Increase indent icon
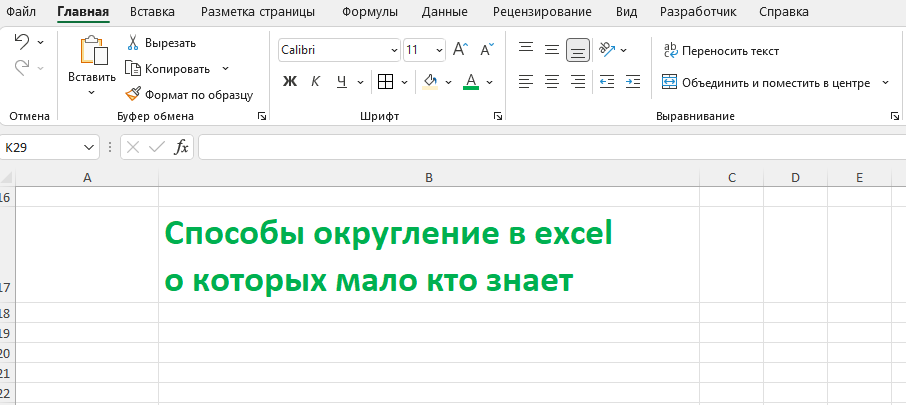 (633, 82)
